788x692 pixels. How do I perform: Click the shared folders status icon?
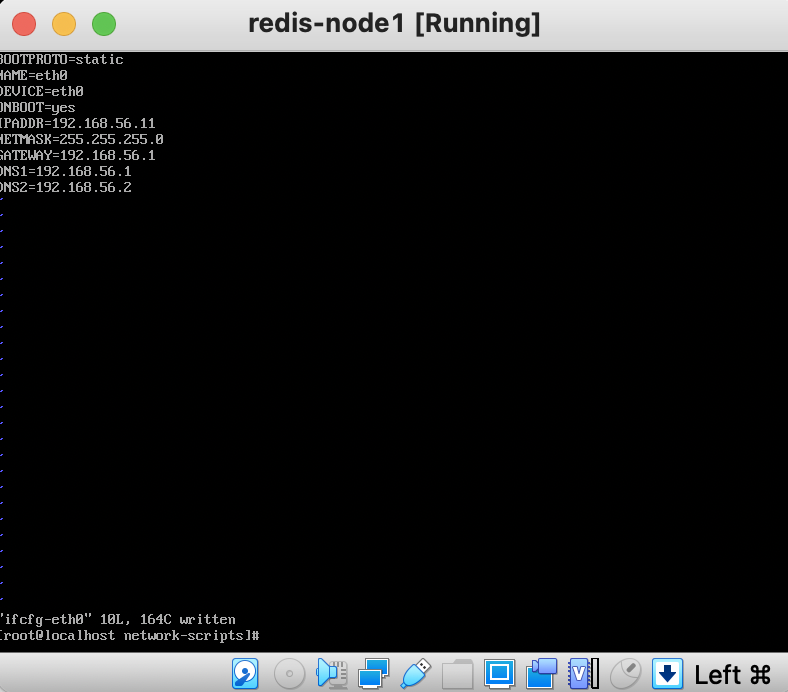click(457, 674)
